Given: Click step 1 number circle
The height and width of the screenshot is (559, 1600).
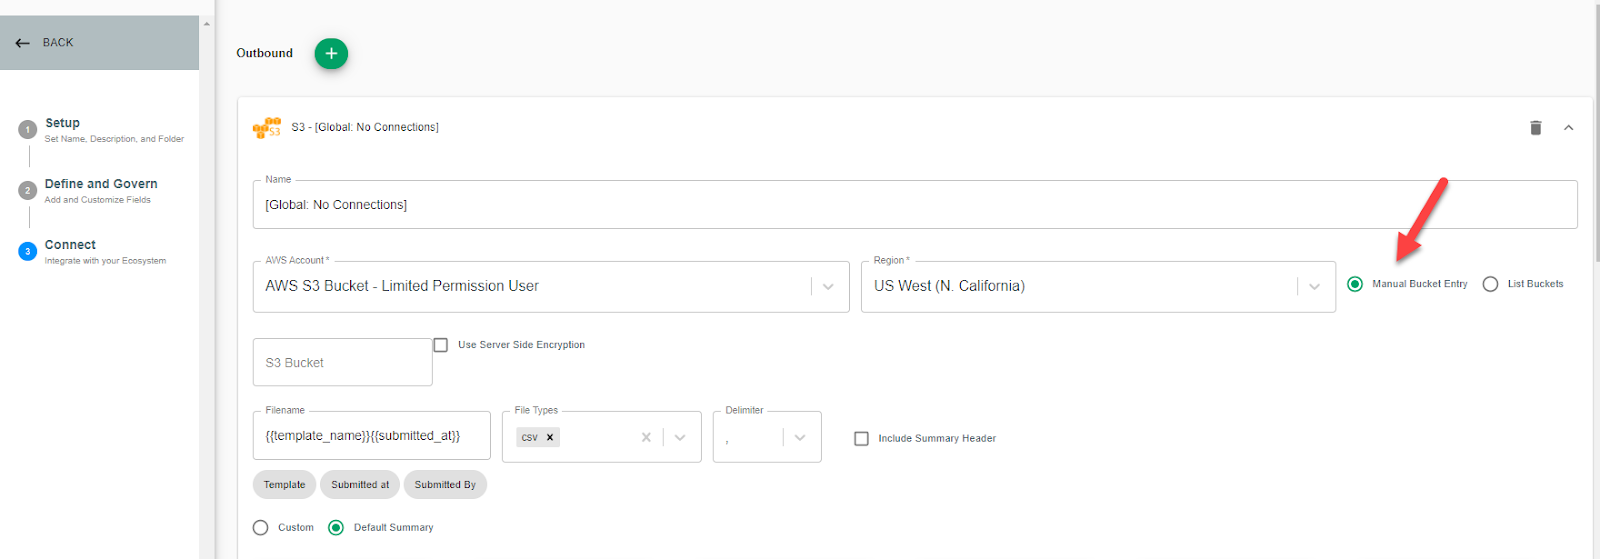Looking at the screenshot, I should [27, 129].
